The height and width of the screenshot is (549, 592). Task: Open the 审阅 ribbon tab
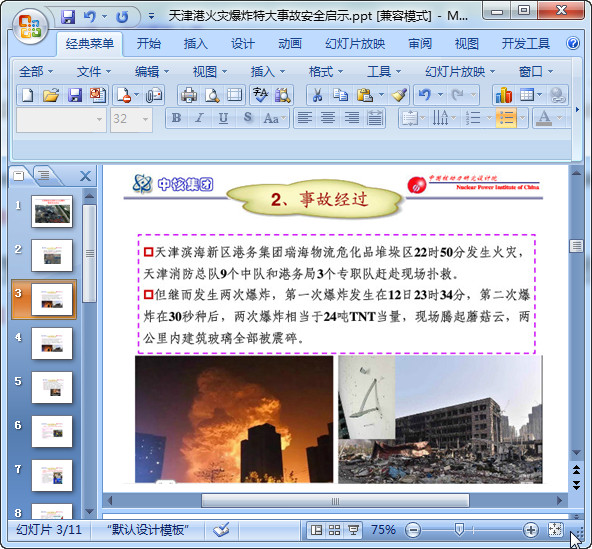click(420, 44)
